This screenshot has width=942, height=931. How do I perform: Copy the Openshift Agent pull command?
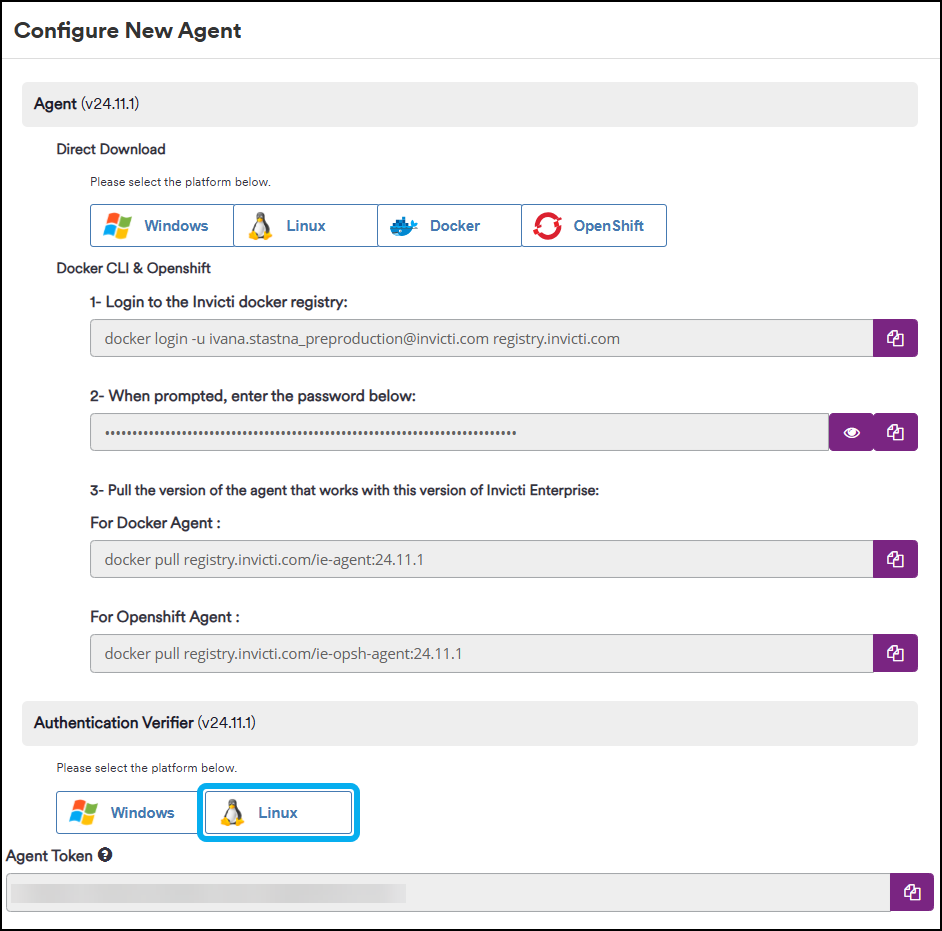895,653
